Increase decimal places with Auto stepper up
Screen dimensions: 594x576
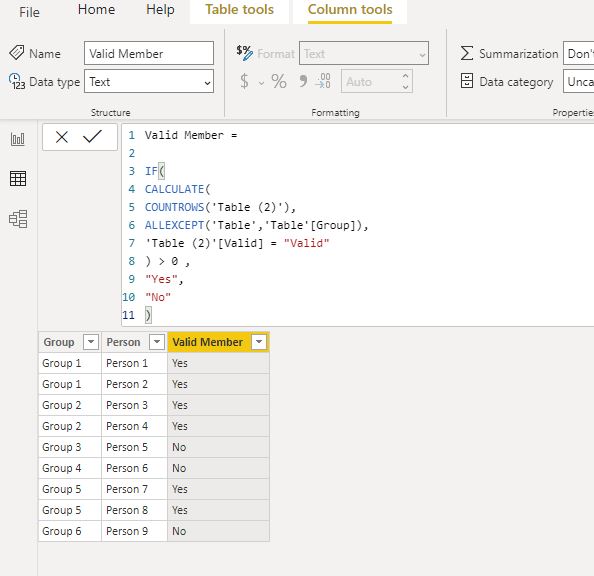405,75
